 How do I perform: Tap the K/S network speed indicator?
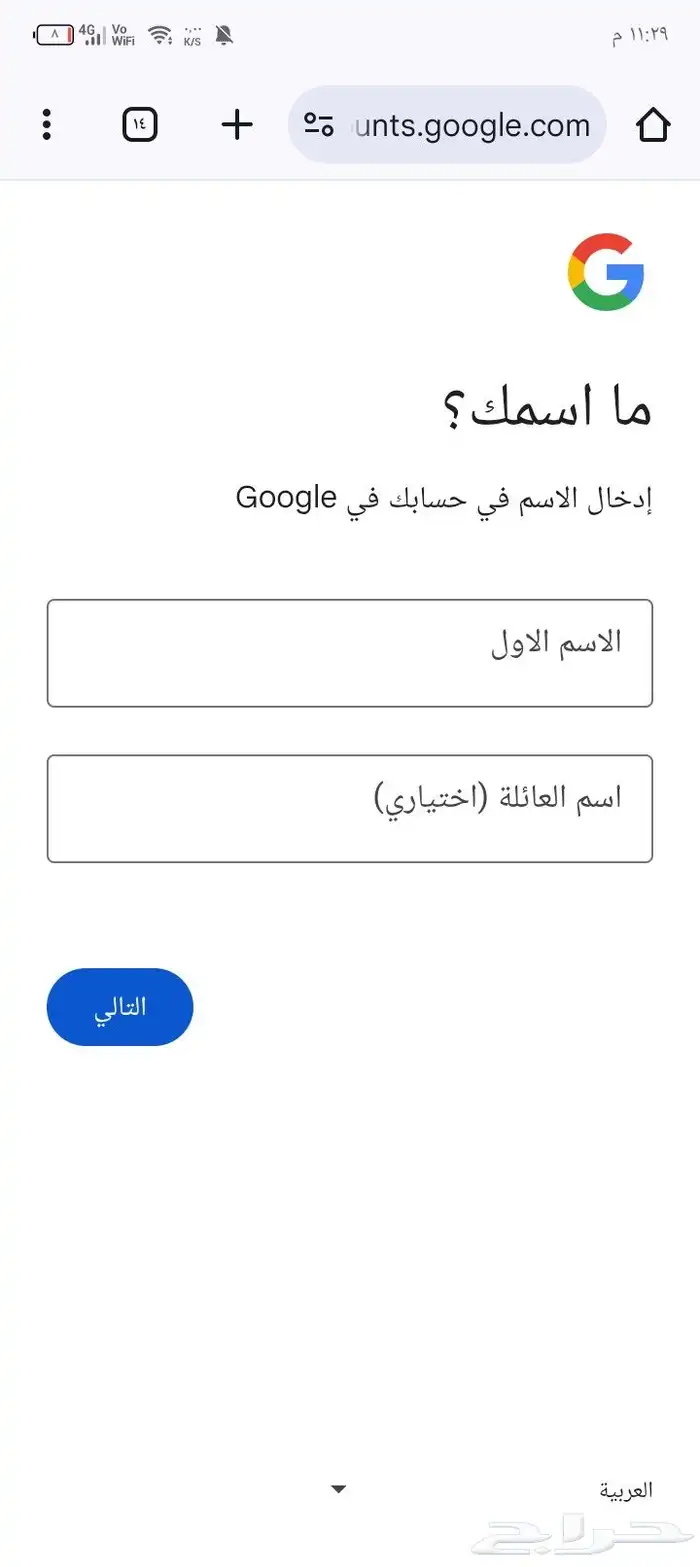coord(192,37)
